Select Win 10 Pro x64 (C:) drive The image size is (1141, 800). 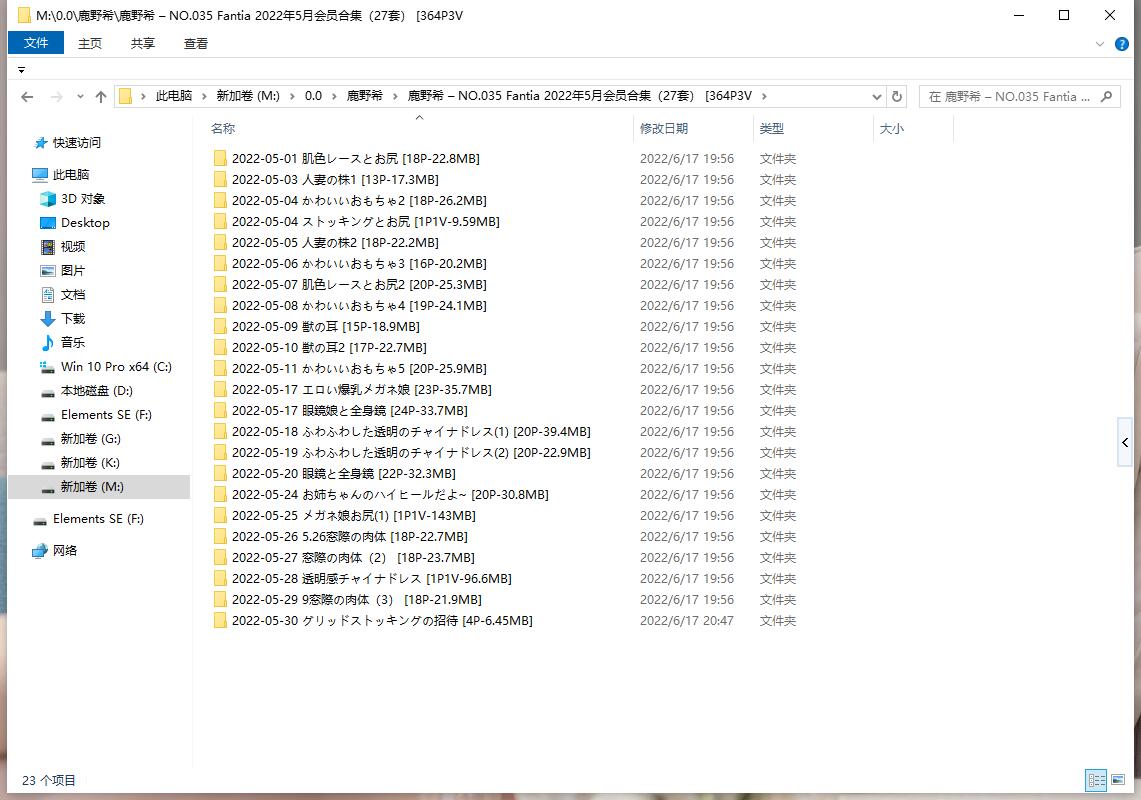click(115, 367)
